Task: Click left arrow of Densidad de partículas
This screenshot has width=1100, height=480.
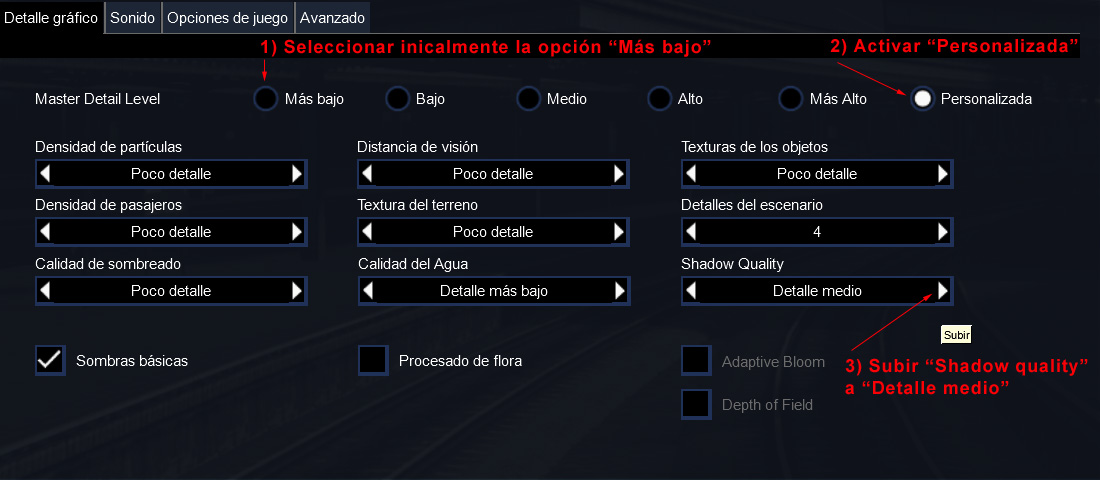Action: click(44, 174)
